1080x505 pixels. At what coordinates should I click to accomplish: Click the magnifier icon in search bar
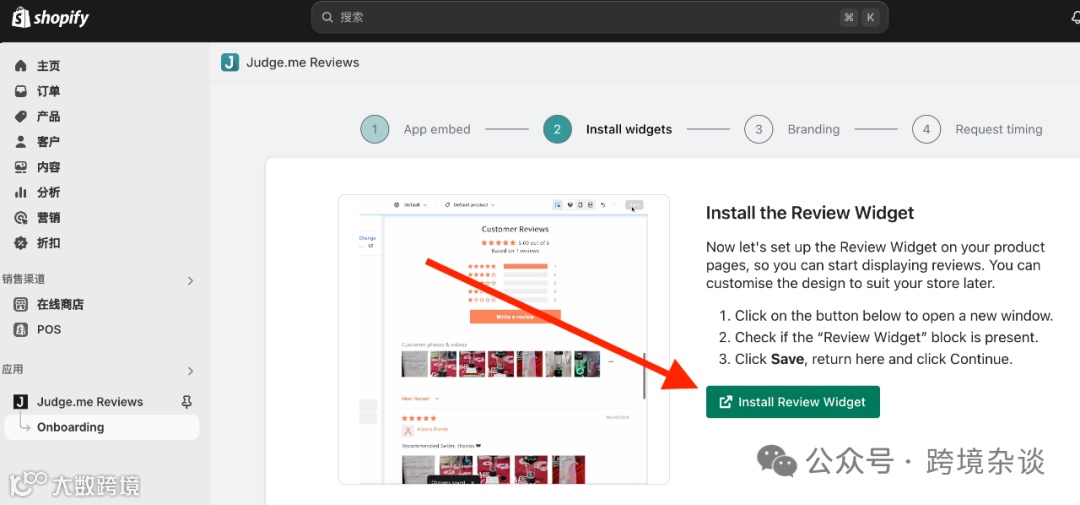click(327, 17)
